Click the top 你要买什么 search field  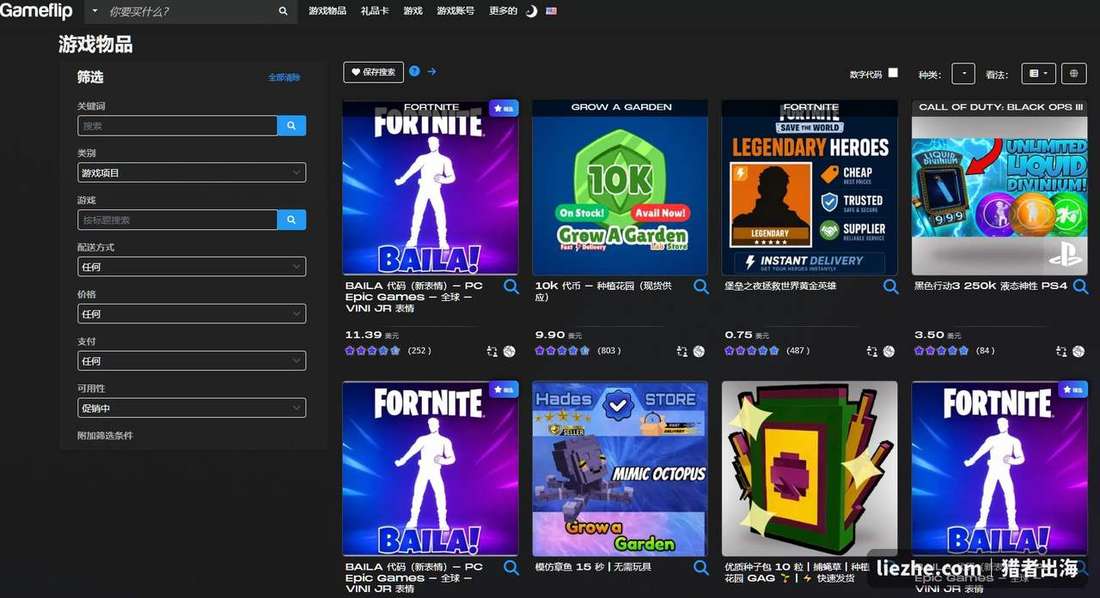(191, 11)
